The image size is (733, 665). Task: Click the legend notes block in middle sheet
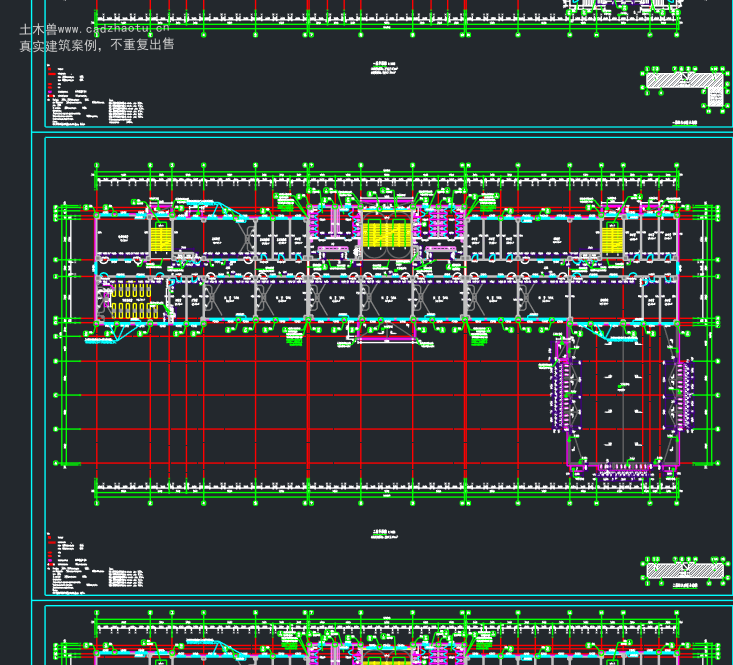click(x=95, y=564)
